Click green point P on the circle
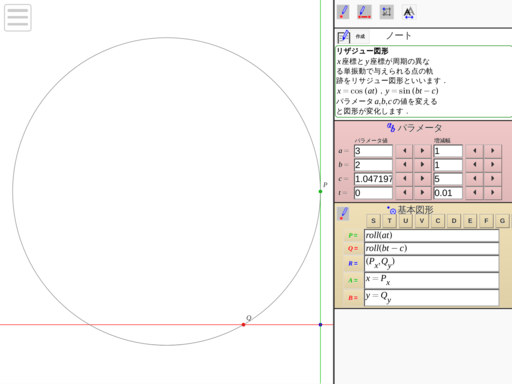 tap(320, 191)
